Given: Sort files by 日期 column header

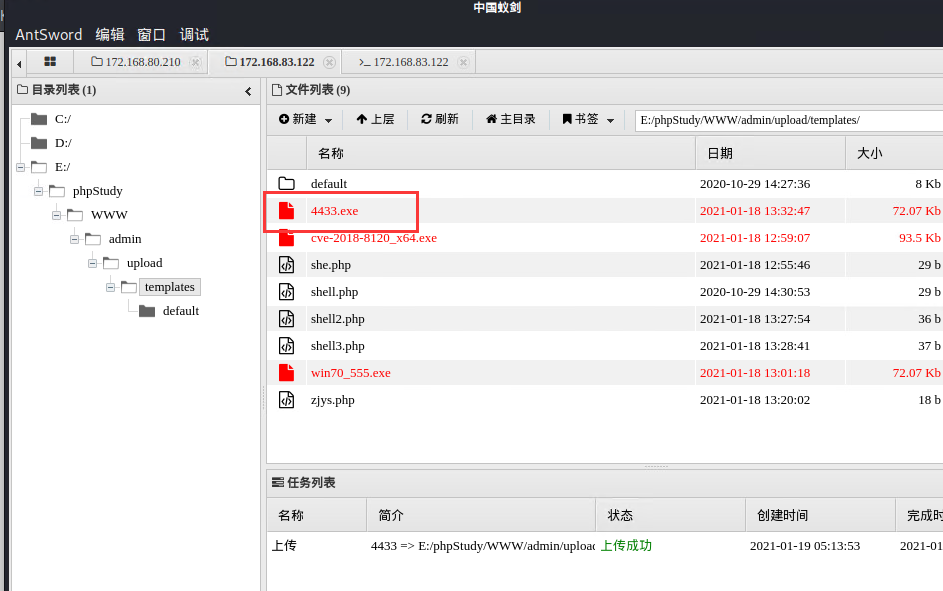Looking at the screenshot, I should pyautogui.click(x=720, y=153).
